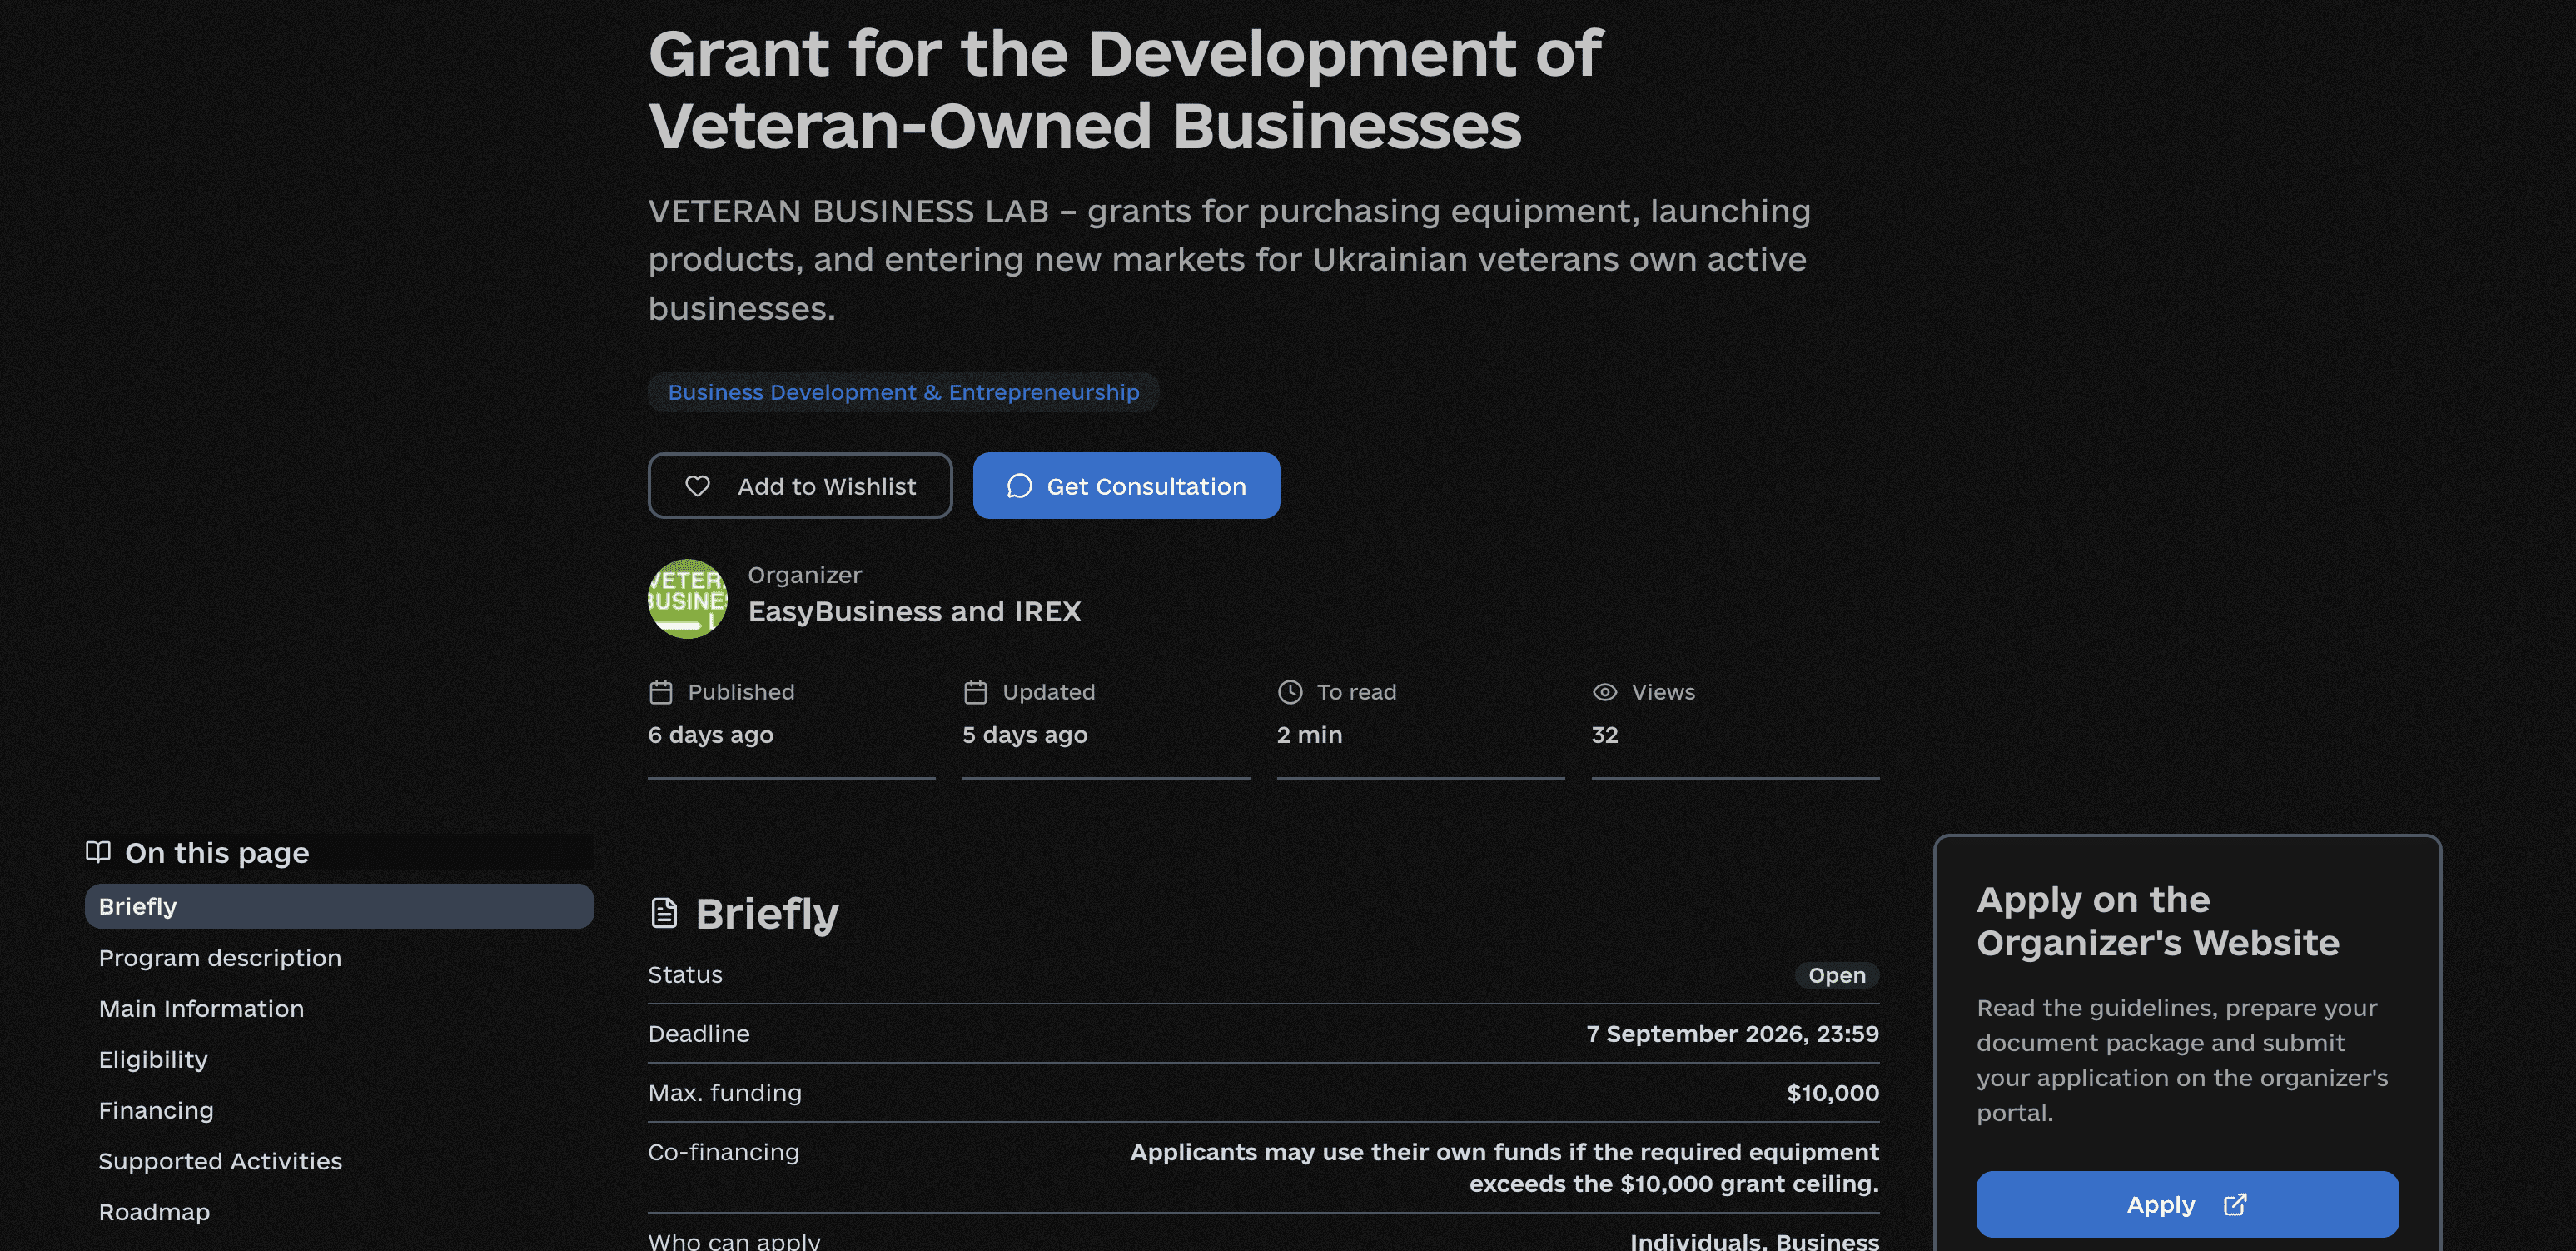Click the Co-financing description text
Image resolution: width=2576 pixels, height=1251 pixels.
tap(1504, 1167)
